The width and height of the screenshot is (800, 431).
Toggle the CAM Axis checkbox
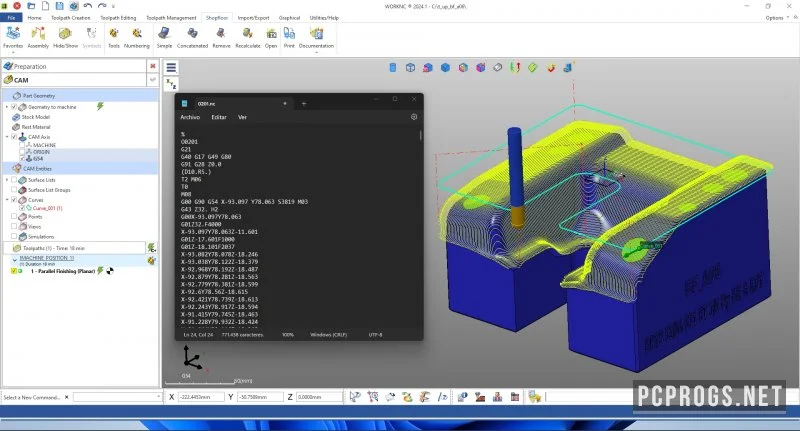(x=14, y=137)
